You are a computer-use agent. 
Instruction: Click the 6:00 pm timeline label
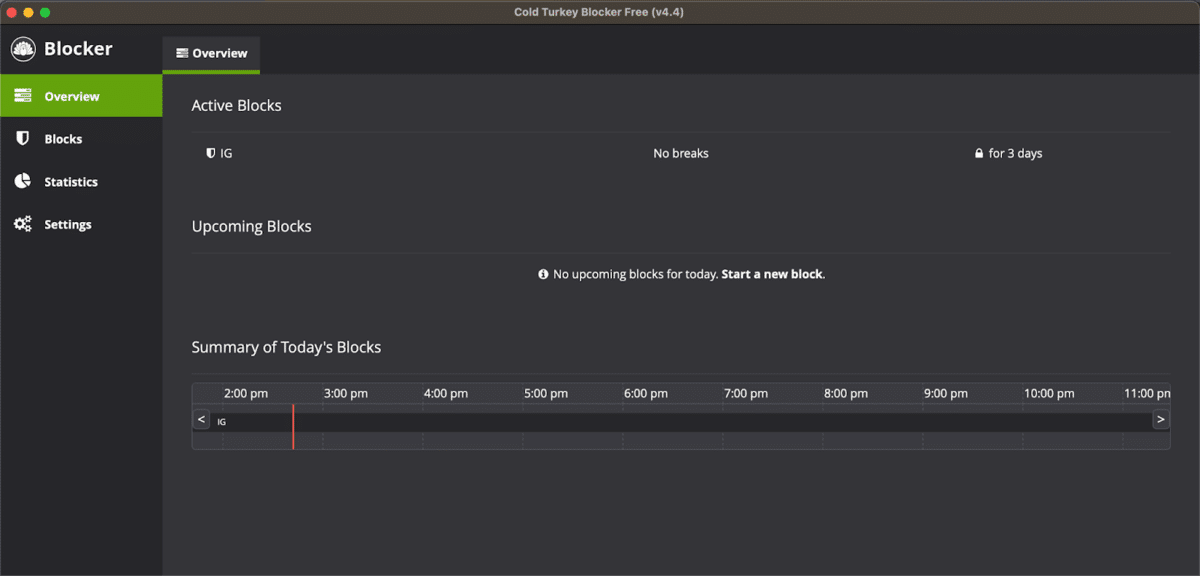pyautogui.click(x=646, y=394)
